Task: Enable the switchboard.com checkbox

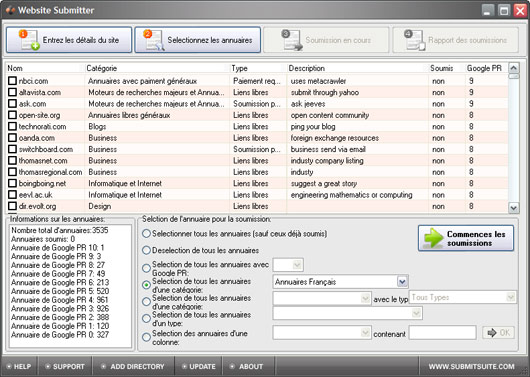Action: coord(13,149)
